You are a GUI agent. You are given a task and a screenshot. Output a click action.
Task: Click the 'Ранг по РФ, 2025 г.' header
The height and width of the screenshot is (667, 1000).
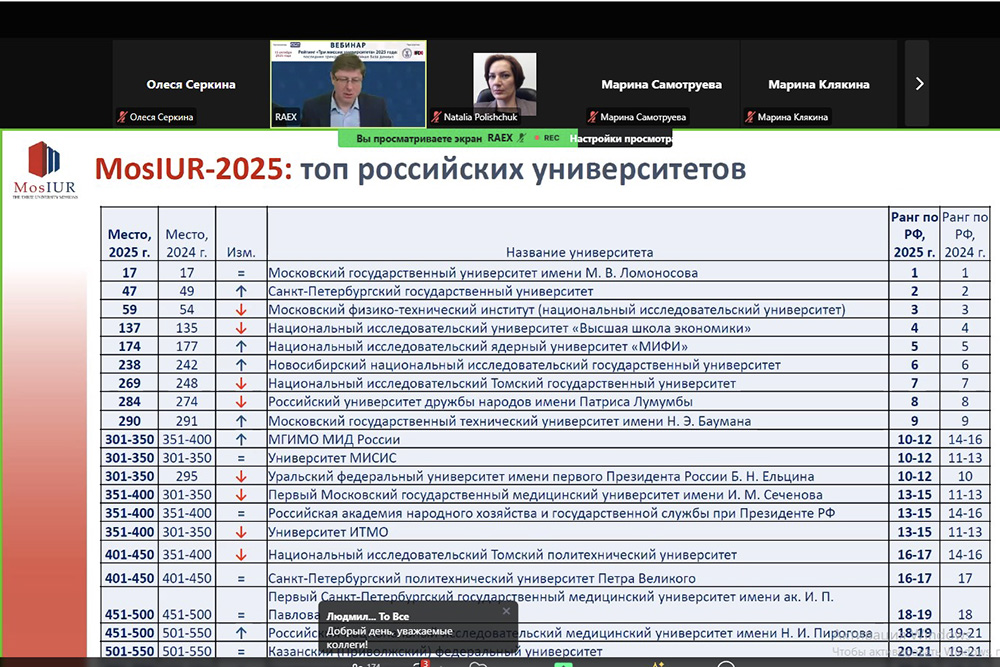tap(913, 235)
